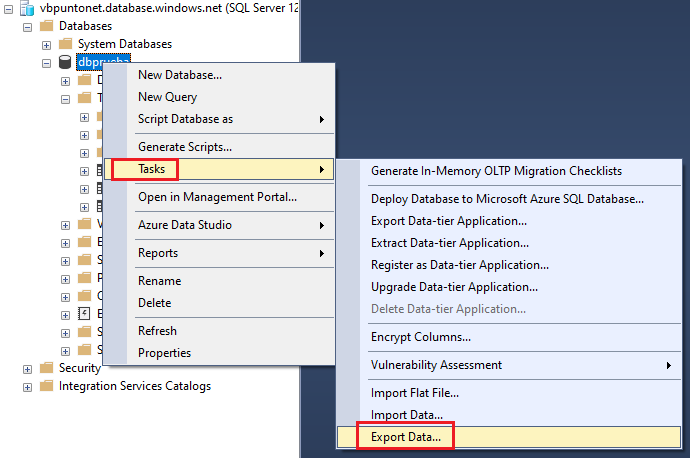Expand the System Databases node
The height and width of the screenshot is (458, 690).
click(46, 45)
